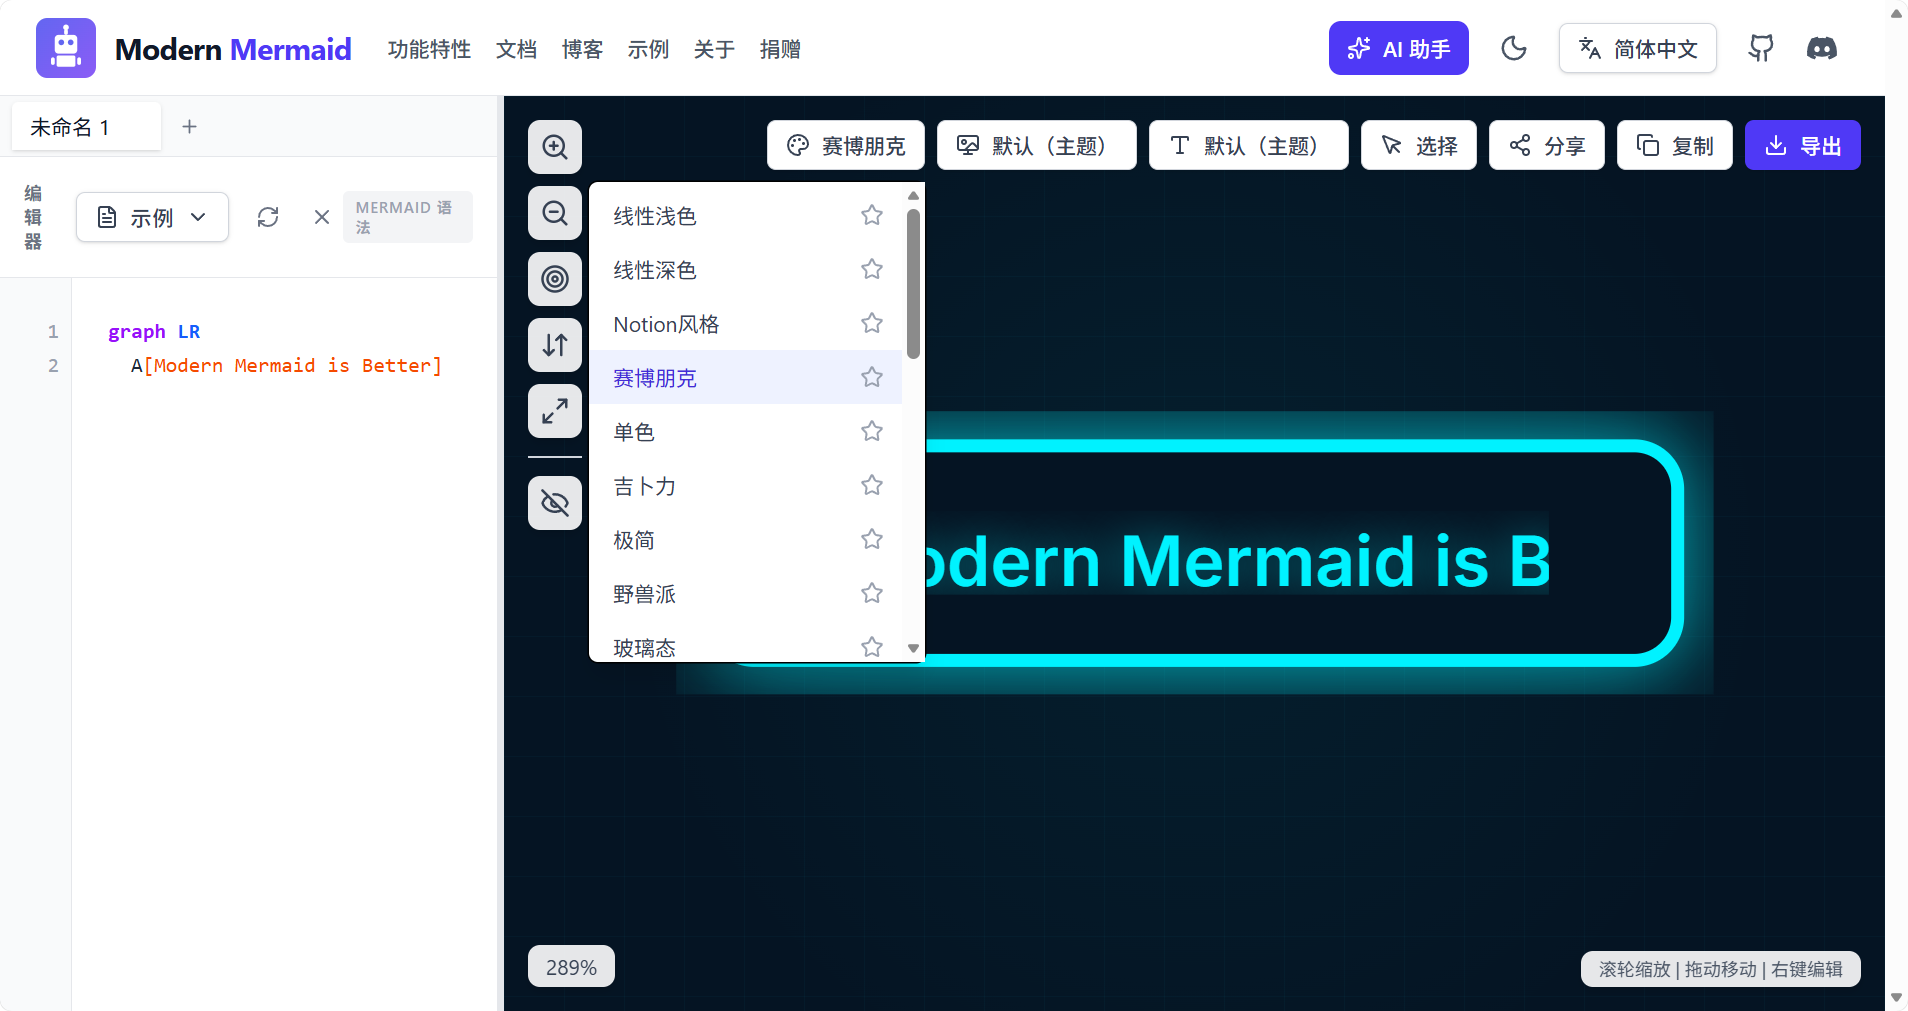The width and height of the screenshot is (1908, 1011).
Task: Click the 289% zoom level indicator
Action: click(571, 967)
